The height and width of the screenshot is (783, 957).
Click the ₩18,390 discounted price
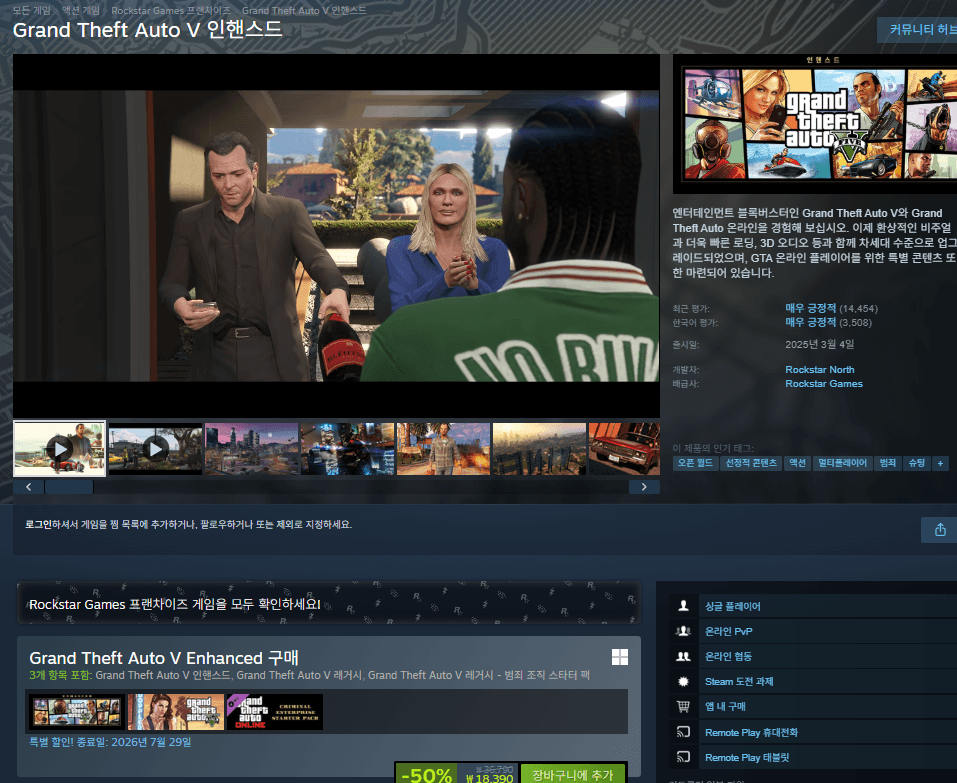(489, 778)
